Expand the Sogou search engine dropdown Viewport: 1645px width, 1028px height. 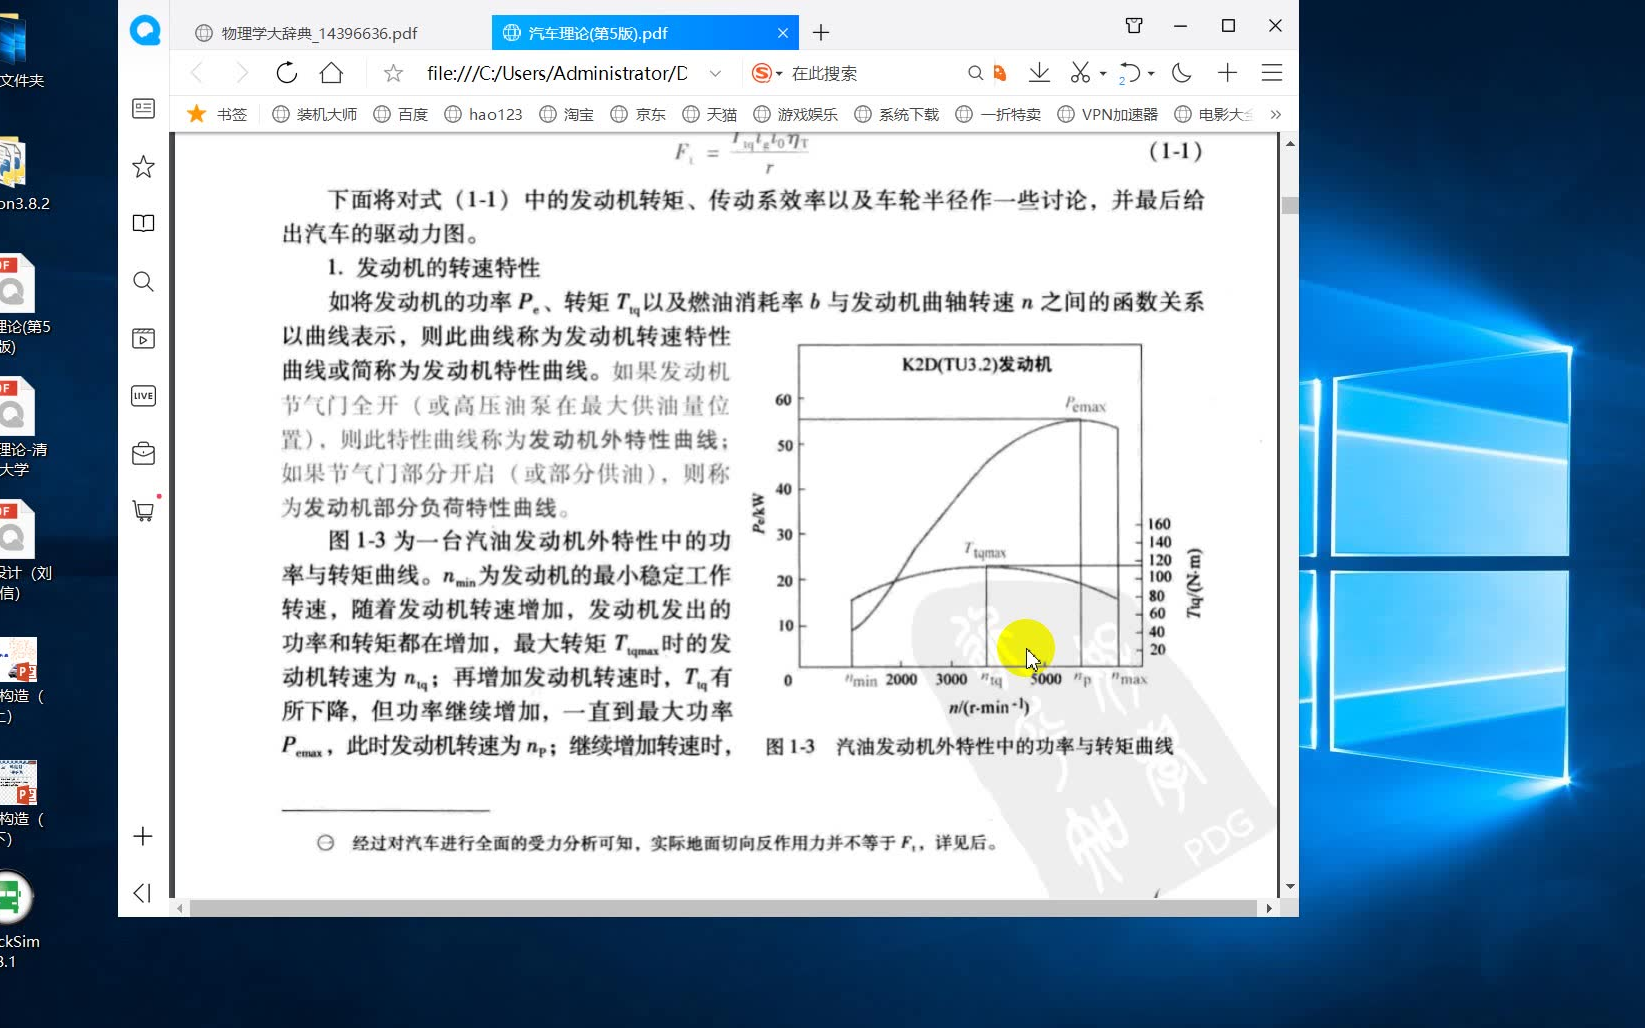[779, 74]
